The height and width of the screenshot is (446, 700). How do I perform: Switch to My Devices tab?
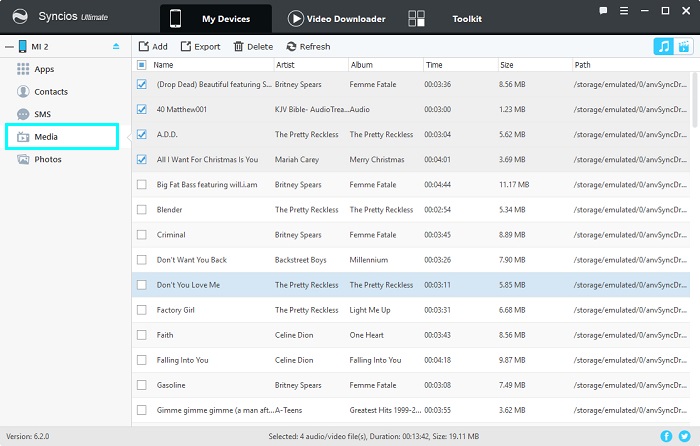point(216,19)
